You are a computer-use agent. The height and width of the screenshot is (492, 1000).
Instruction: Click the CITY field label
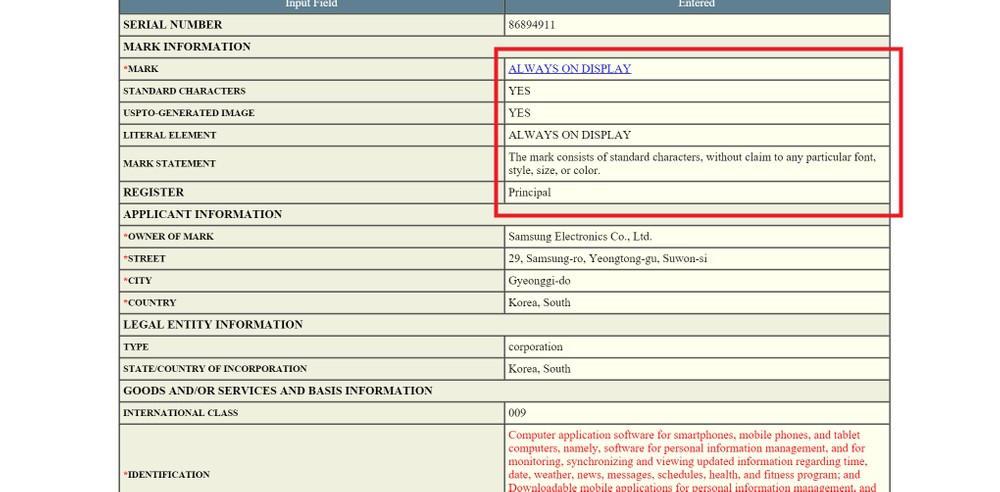coord(137,281)
